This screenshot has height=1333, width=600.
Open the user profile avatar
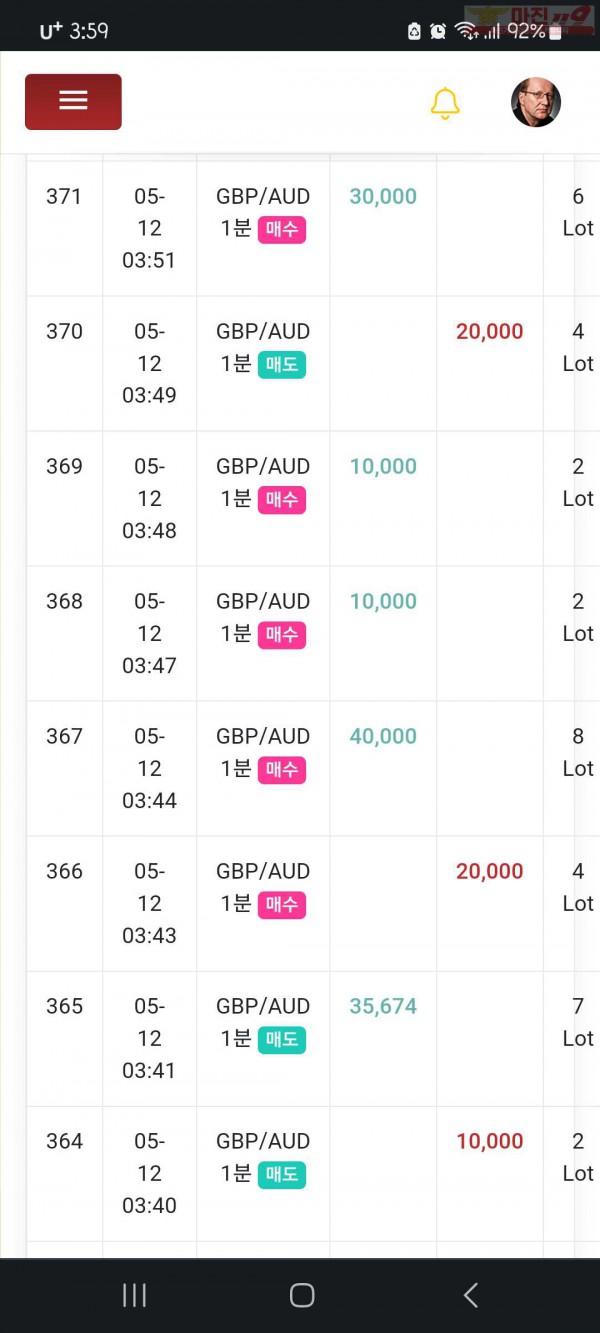[536, 102]
